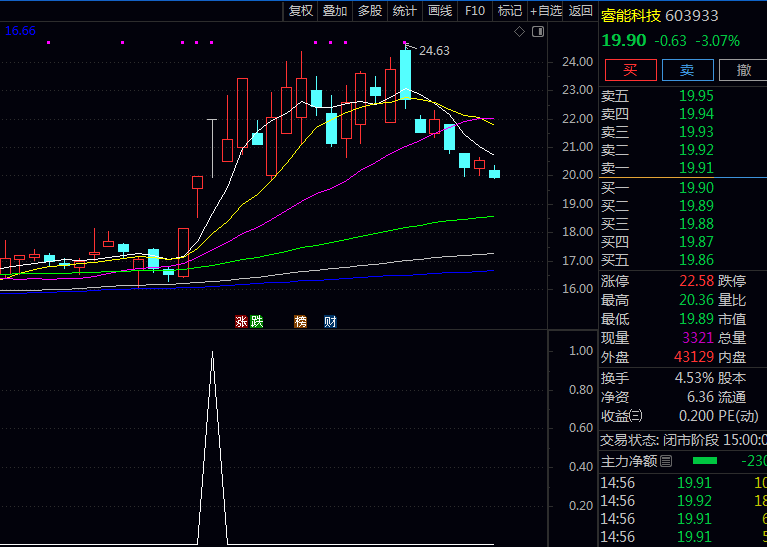767x547 pixels.
Task: Toggle the side panel layout icon
Action: [538, 32]
